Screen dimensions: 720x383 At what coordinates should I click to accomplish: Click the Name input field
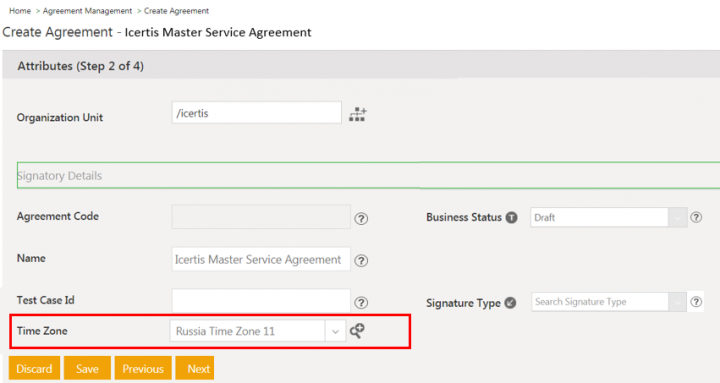tap(261, 259)
